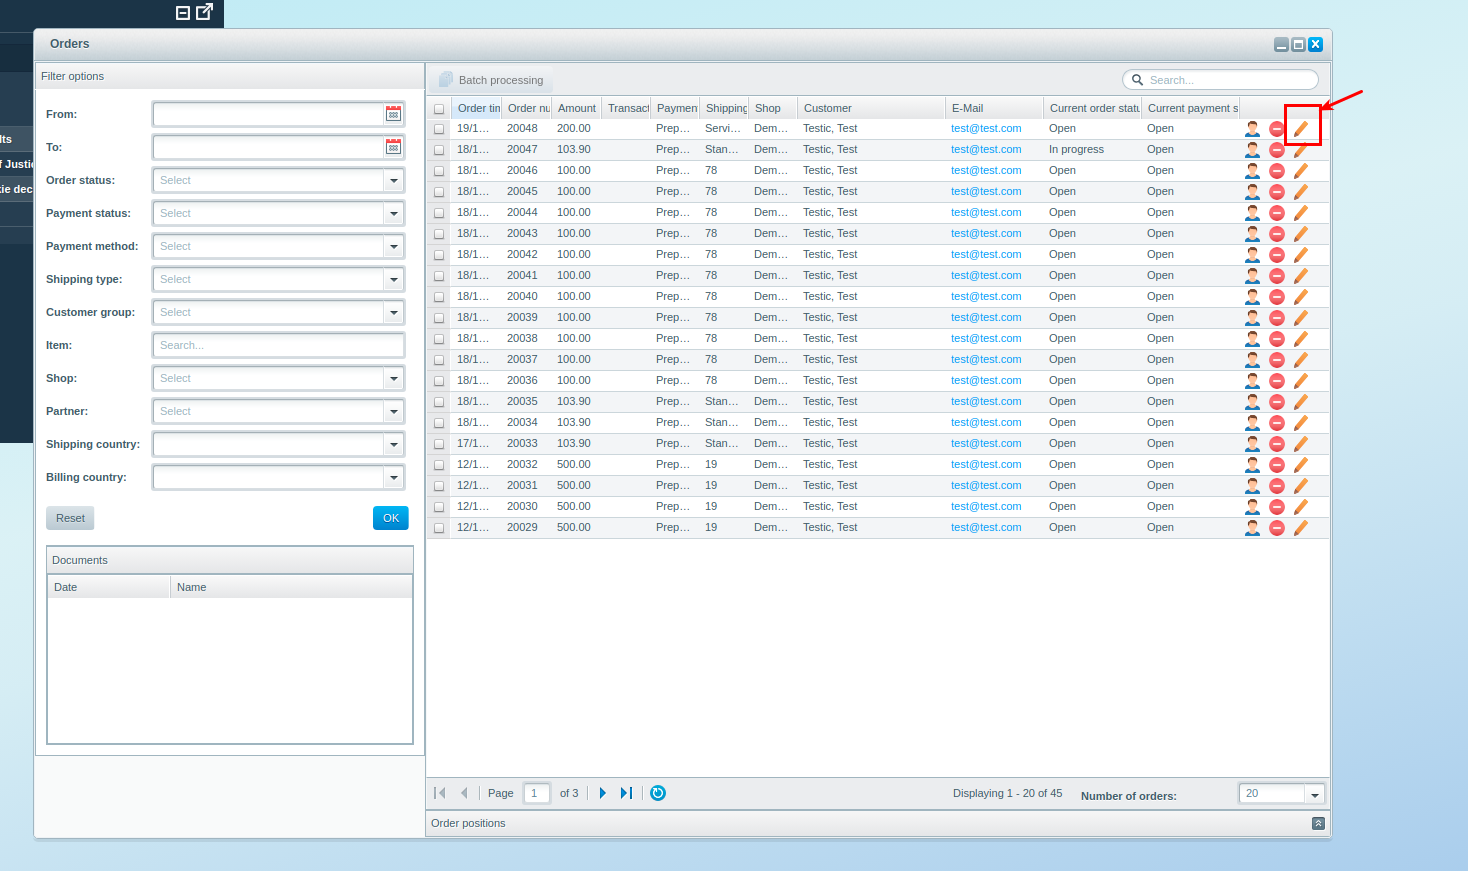Click the edit pencil icon for order 20048
The width and height of the screenshot is (1468, 871).
(1301, 129)
